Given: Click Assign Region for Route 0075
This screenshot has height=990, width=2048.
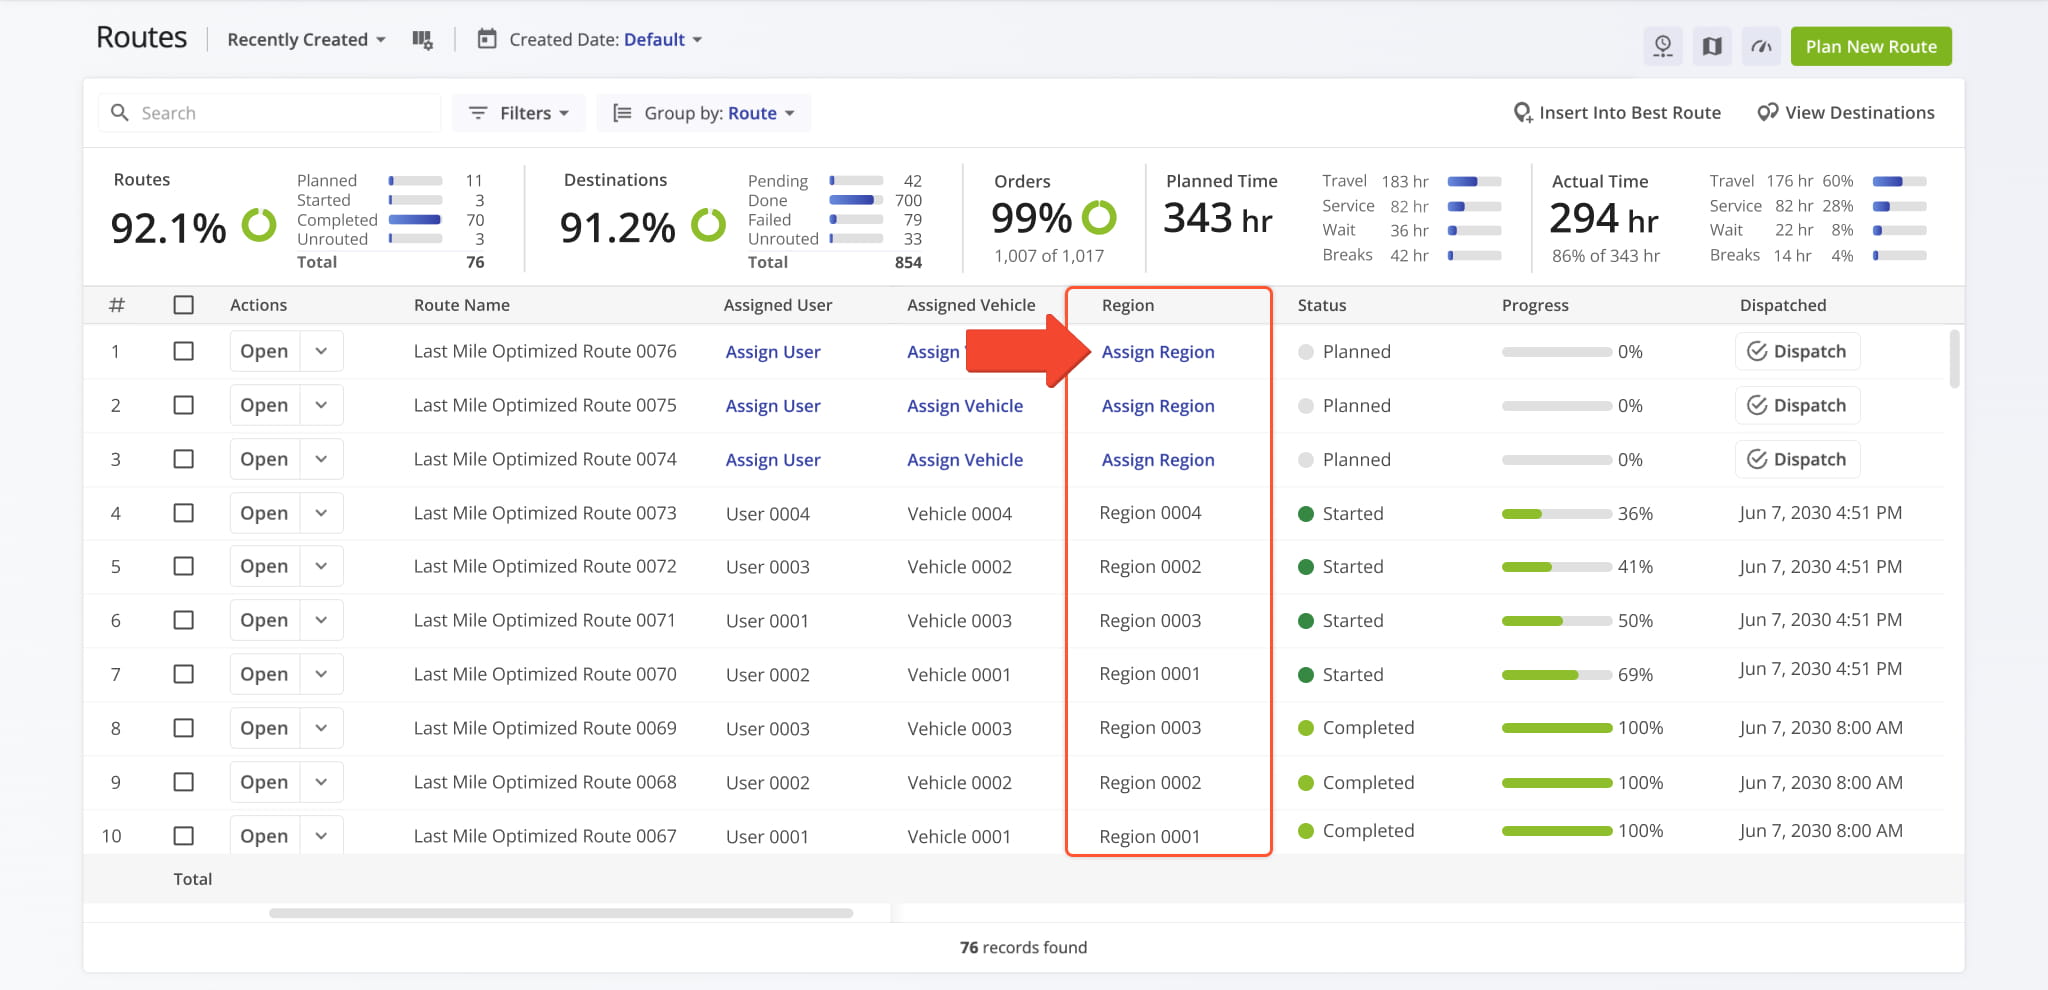Looking at the screenshot, I should click(x=1158, y=406).
